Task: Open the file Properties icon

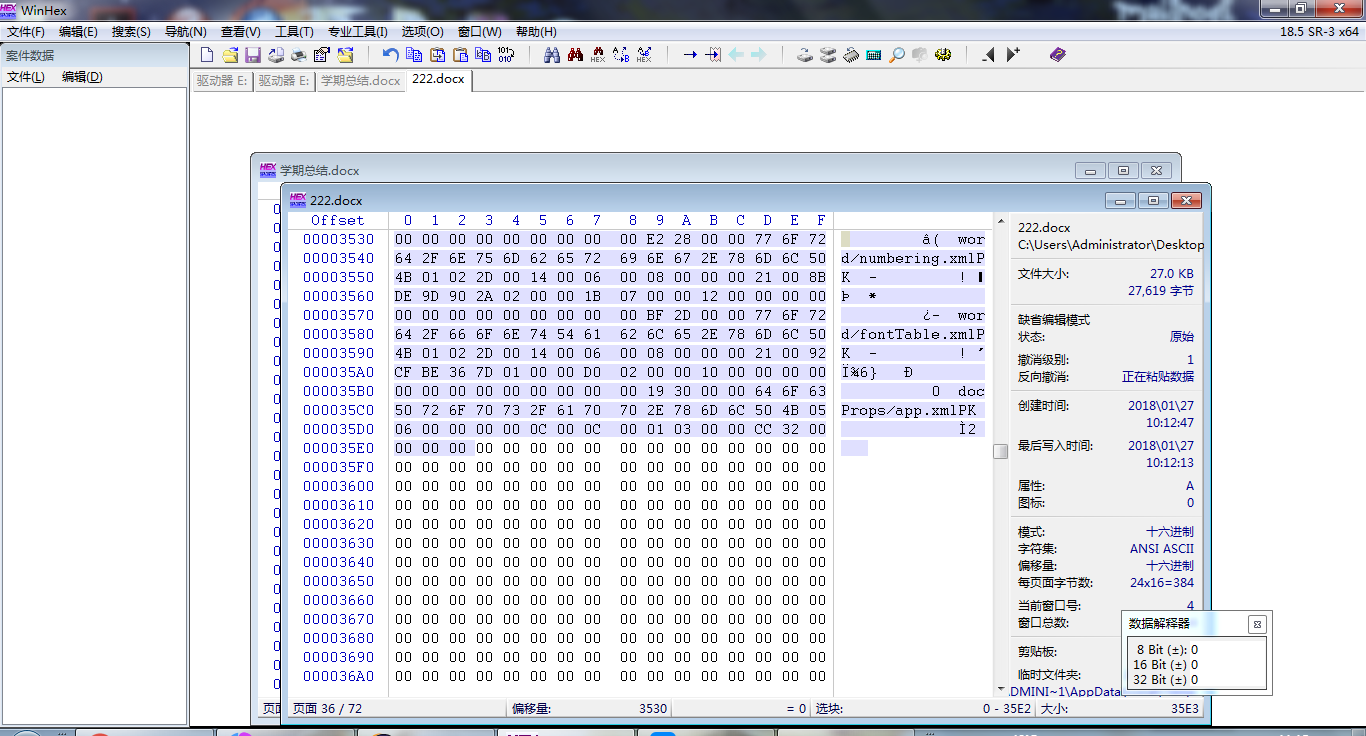Action: (x=322, y=55)
